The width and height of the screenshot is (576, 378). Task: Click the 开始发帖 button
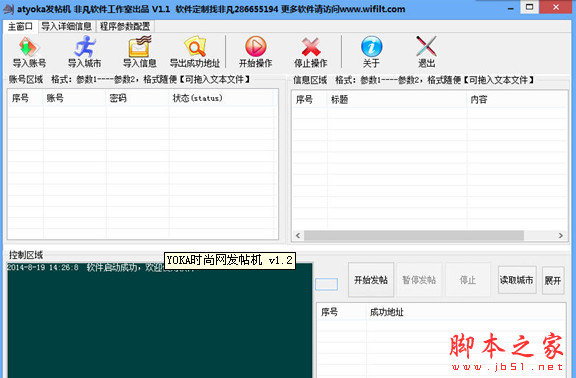(371, 280)
